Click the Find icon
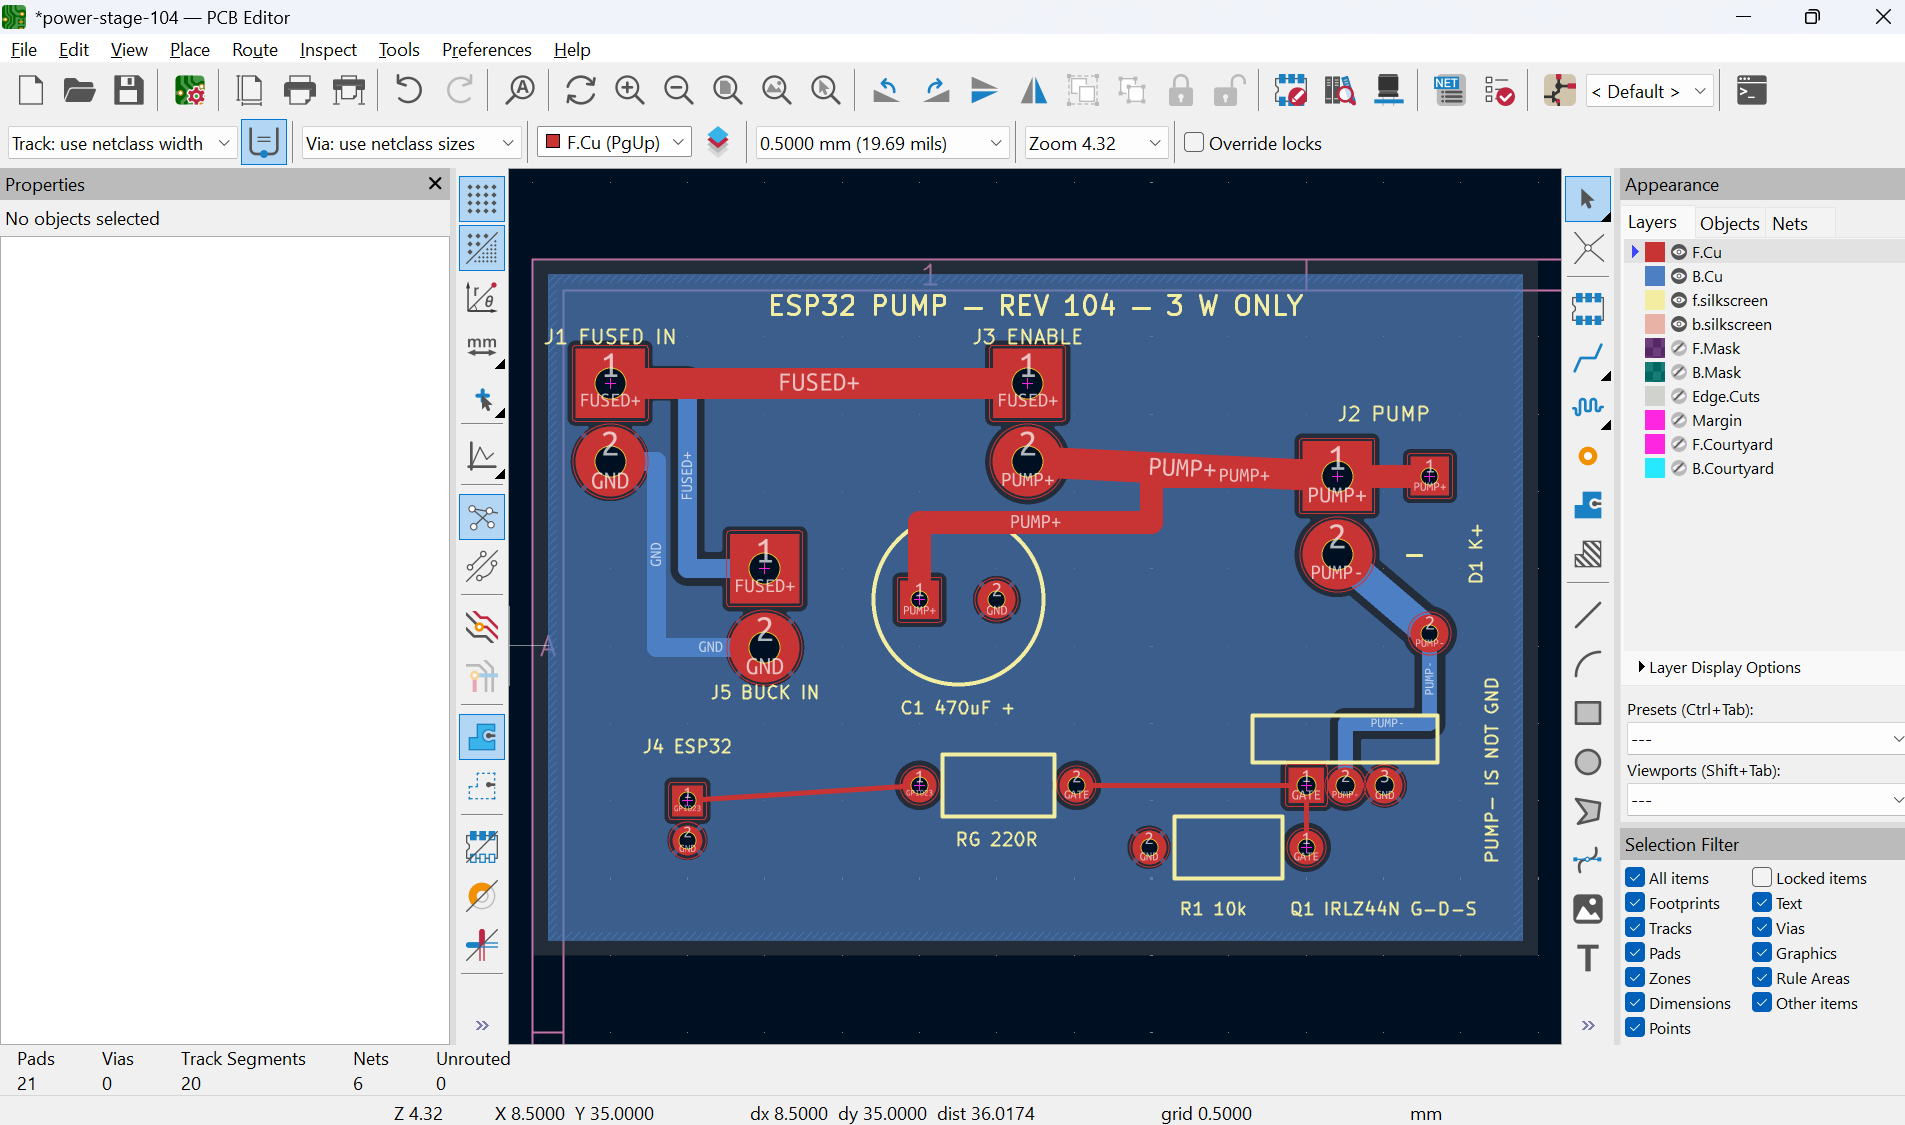 (520, 91)
